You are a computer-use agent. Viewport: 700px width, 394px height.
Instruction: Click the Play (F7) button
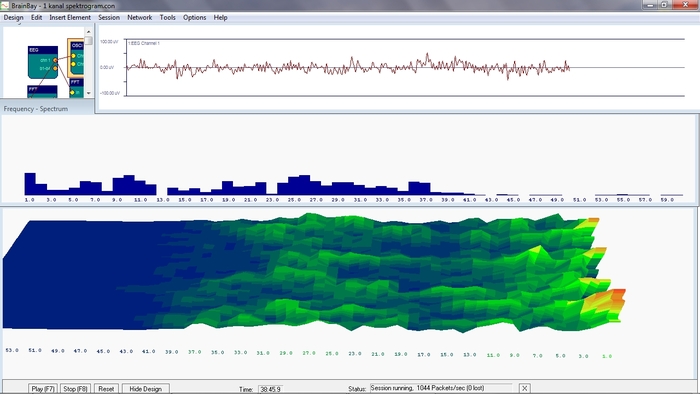(43, 389)
